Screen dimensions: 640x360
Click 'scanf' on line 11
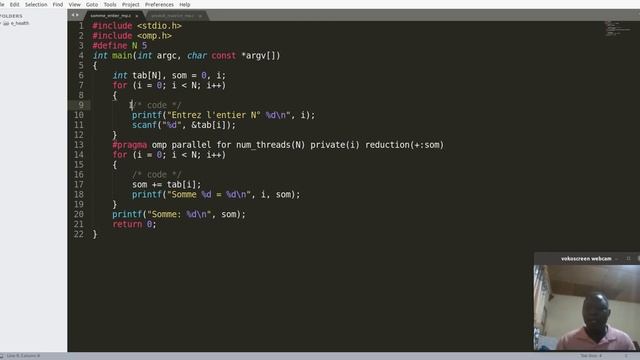coord(144,125)
